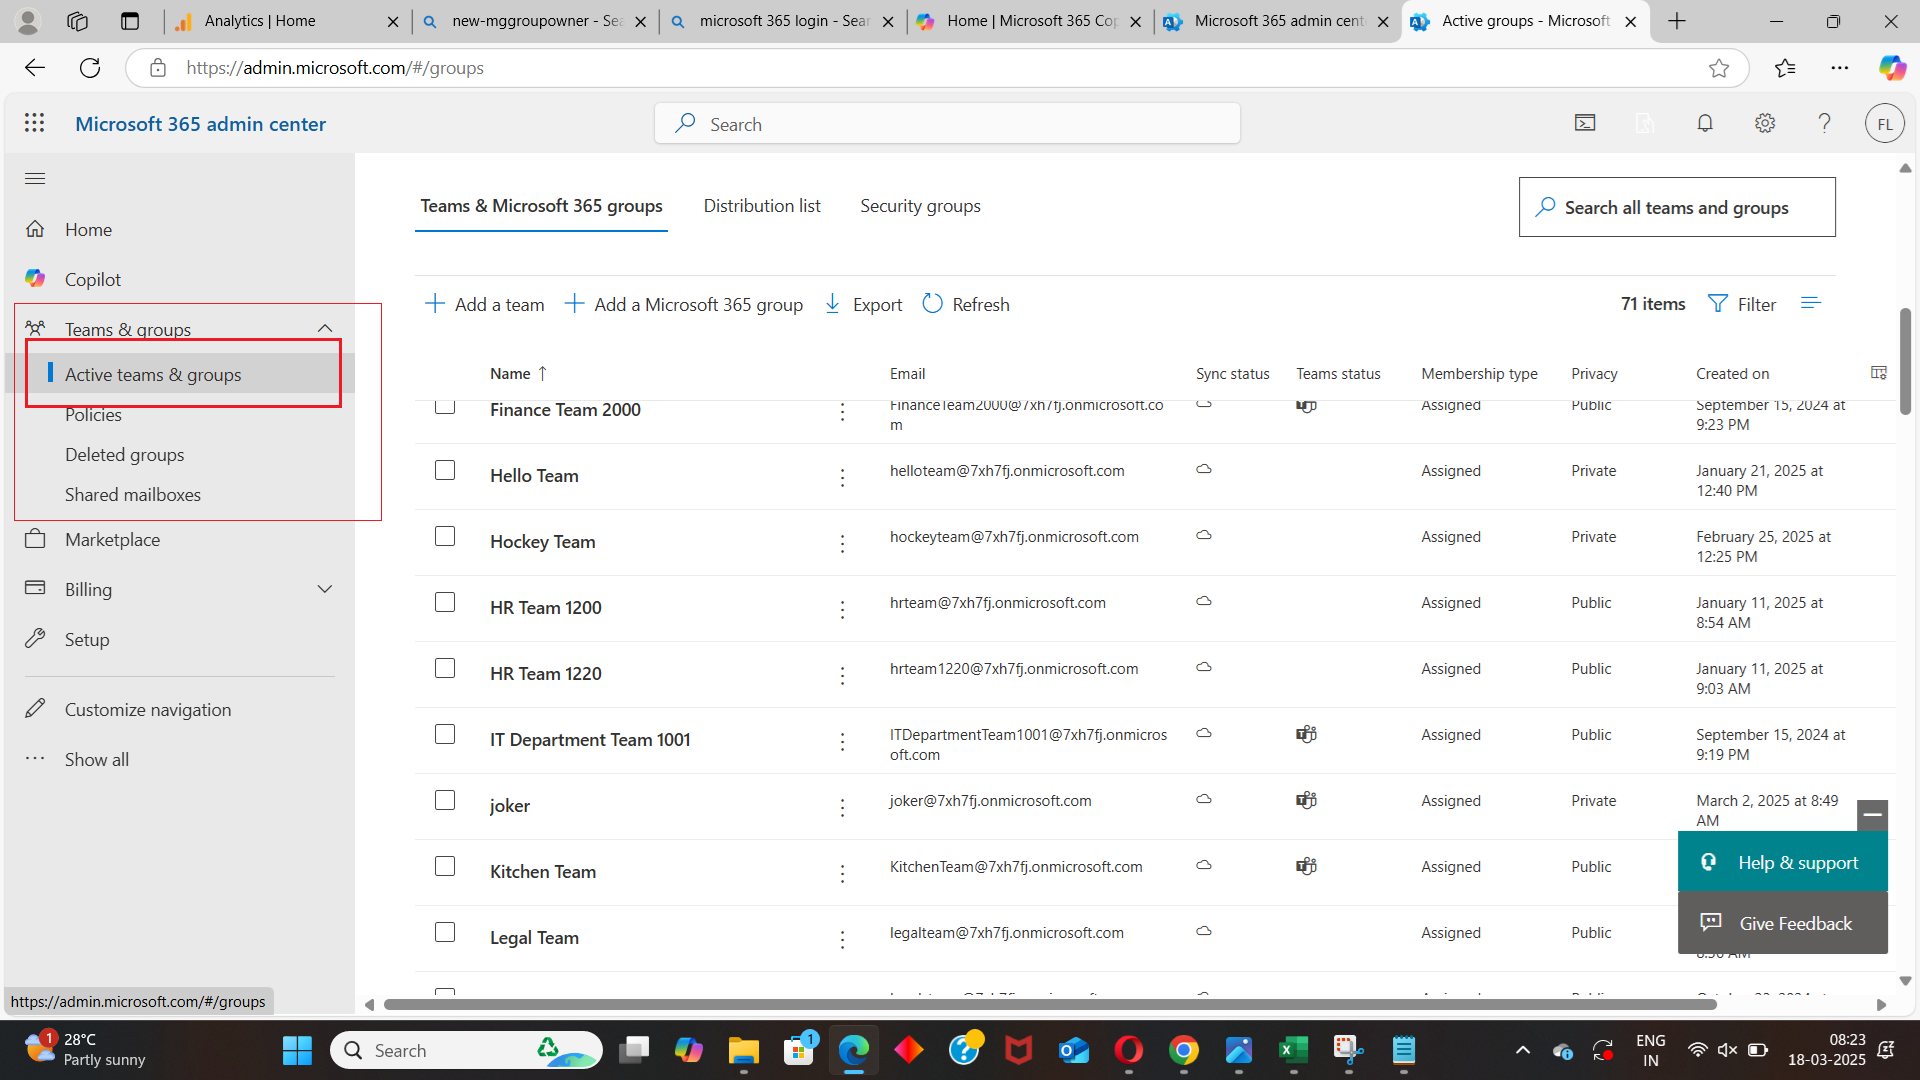Show all navigation items
This screenshot has width=1920, height=1080.
(97, 759)
